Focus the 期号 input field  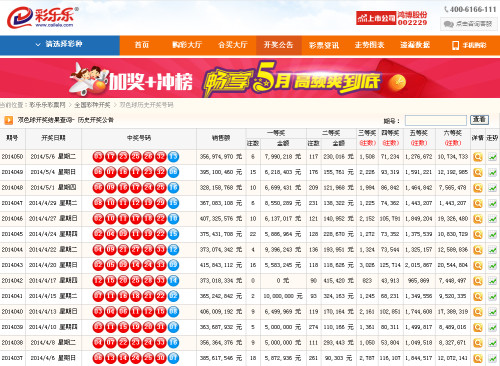pyautogui.click(x=436, y=120)
